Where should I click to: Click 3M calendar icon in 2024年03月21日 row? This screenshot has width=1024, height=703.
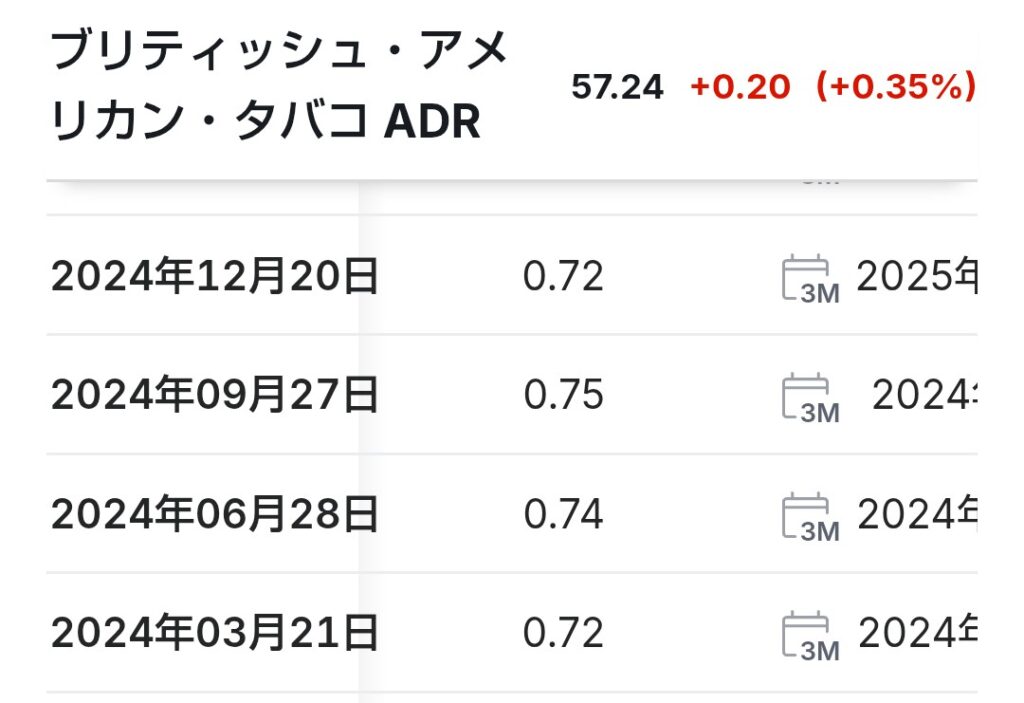(809, 635)
